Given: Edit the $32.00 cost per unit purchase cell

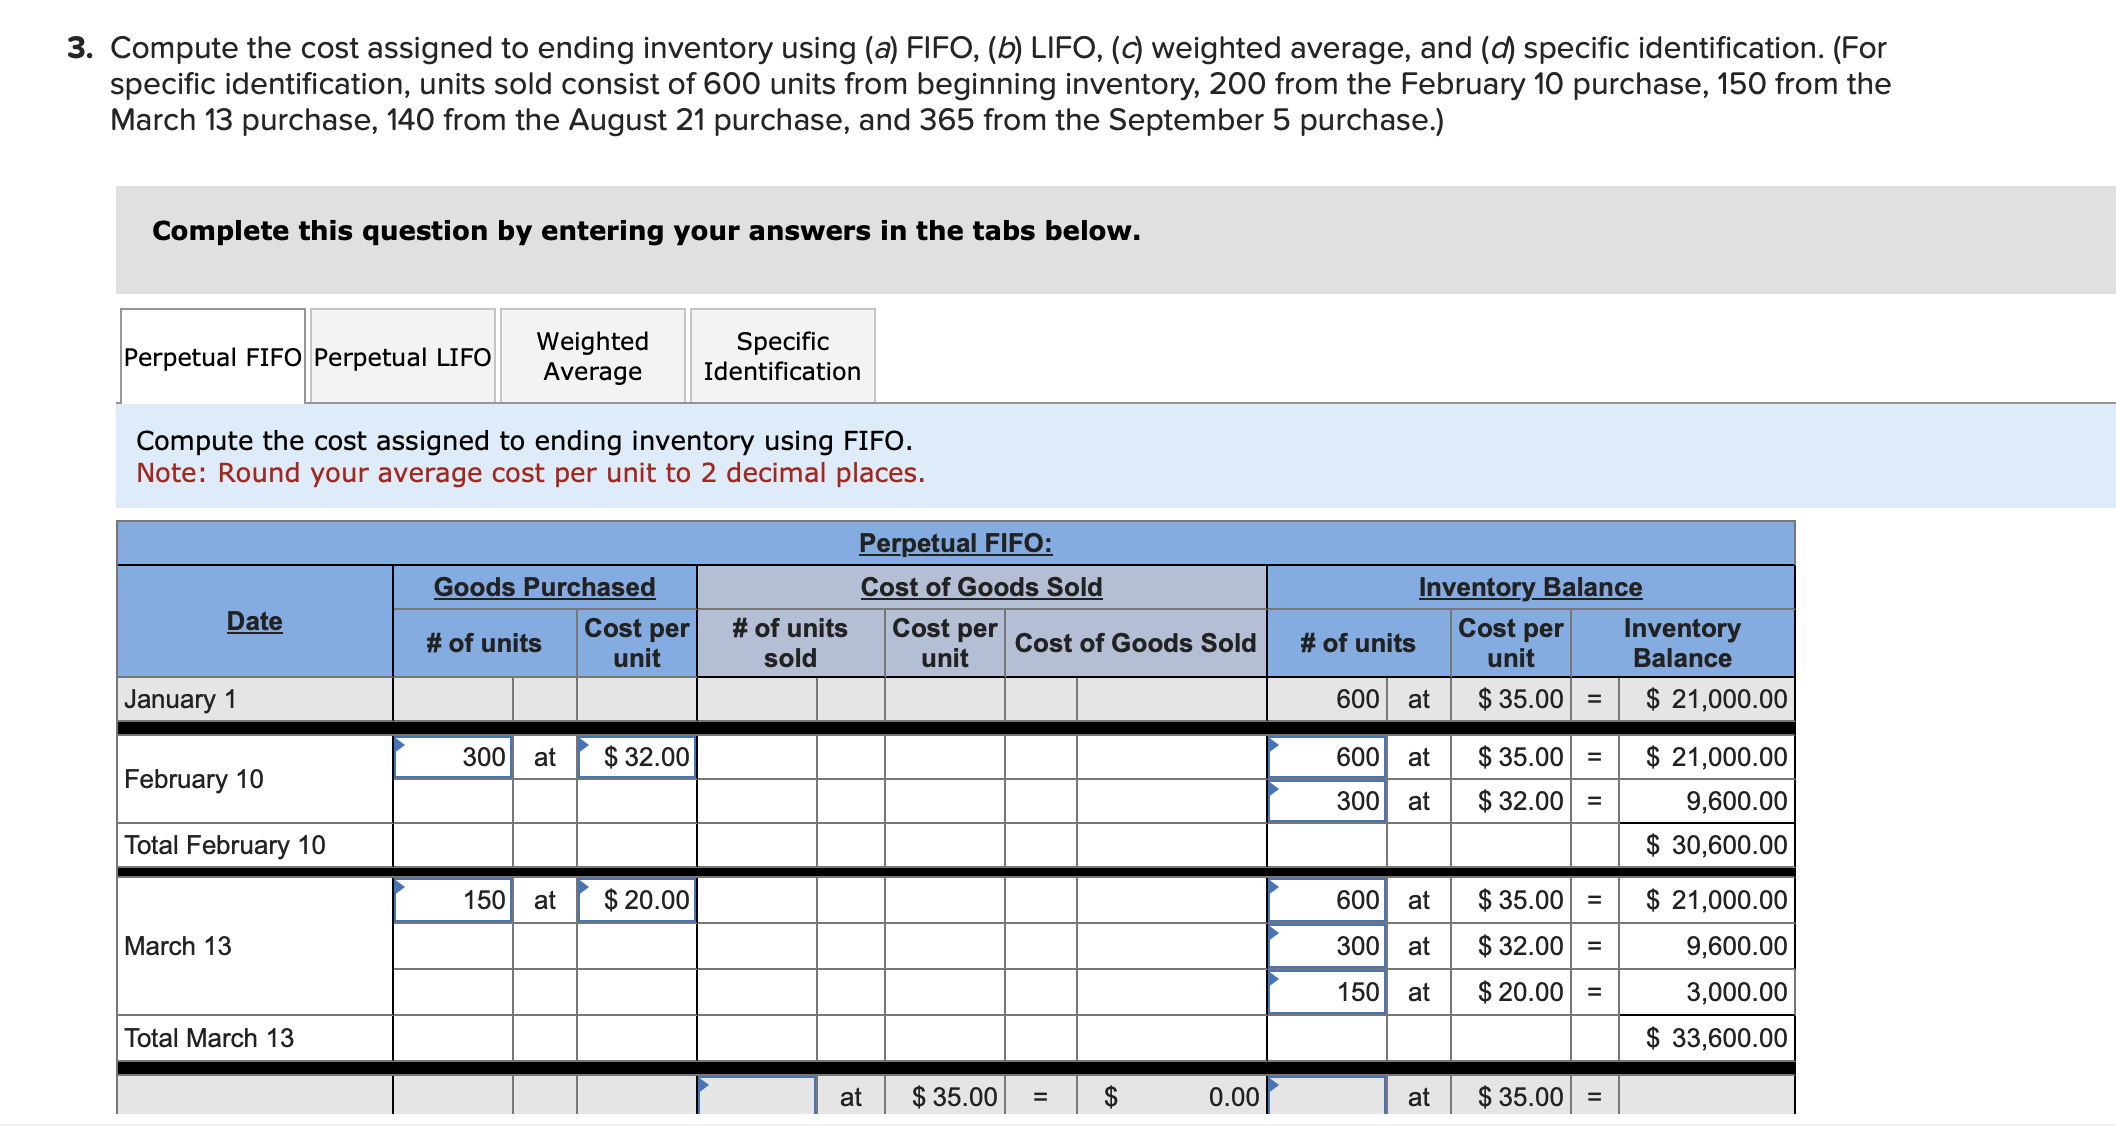Looking at the screenshot, I should click(637, 757).
